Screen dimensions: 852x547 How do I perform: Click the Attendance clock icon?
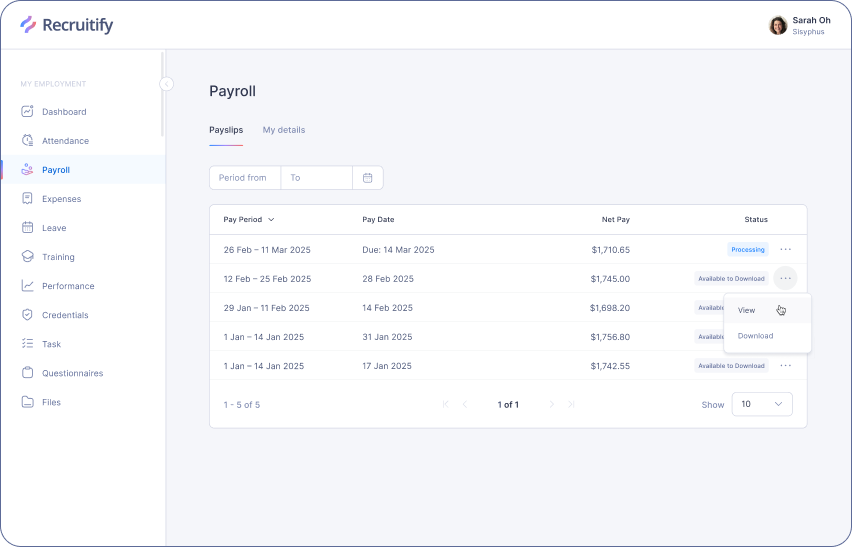coord(27,140)
